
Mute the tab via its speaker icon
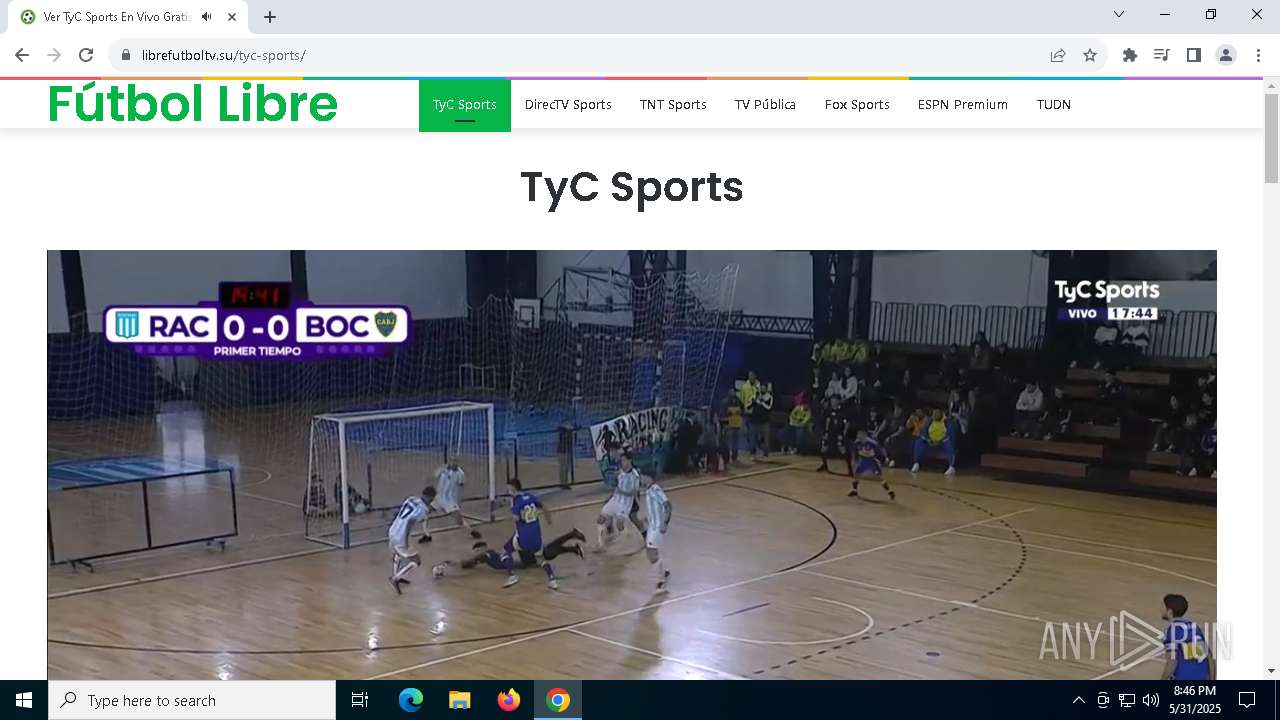[207, 17]
